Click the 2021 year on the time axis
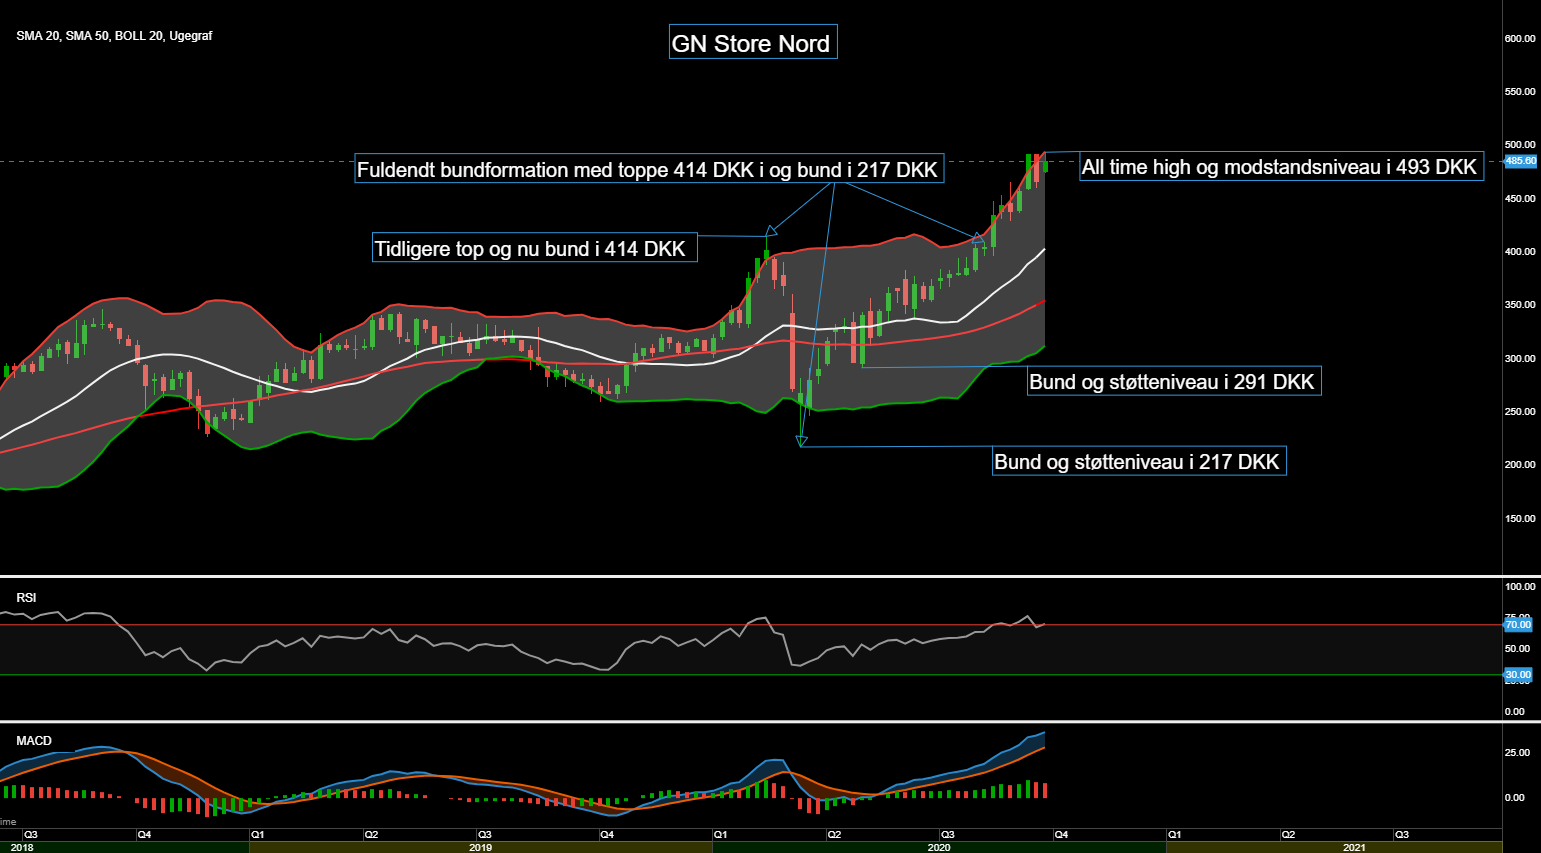1541x853 pixels. [1354, 847]
